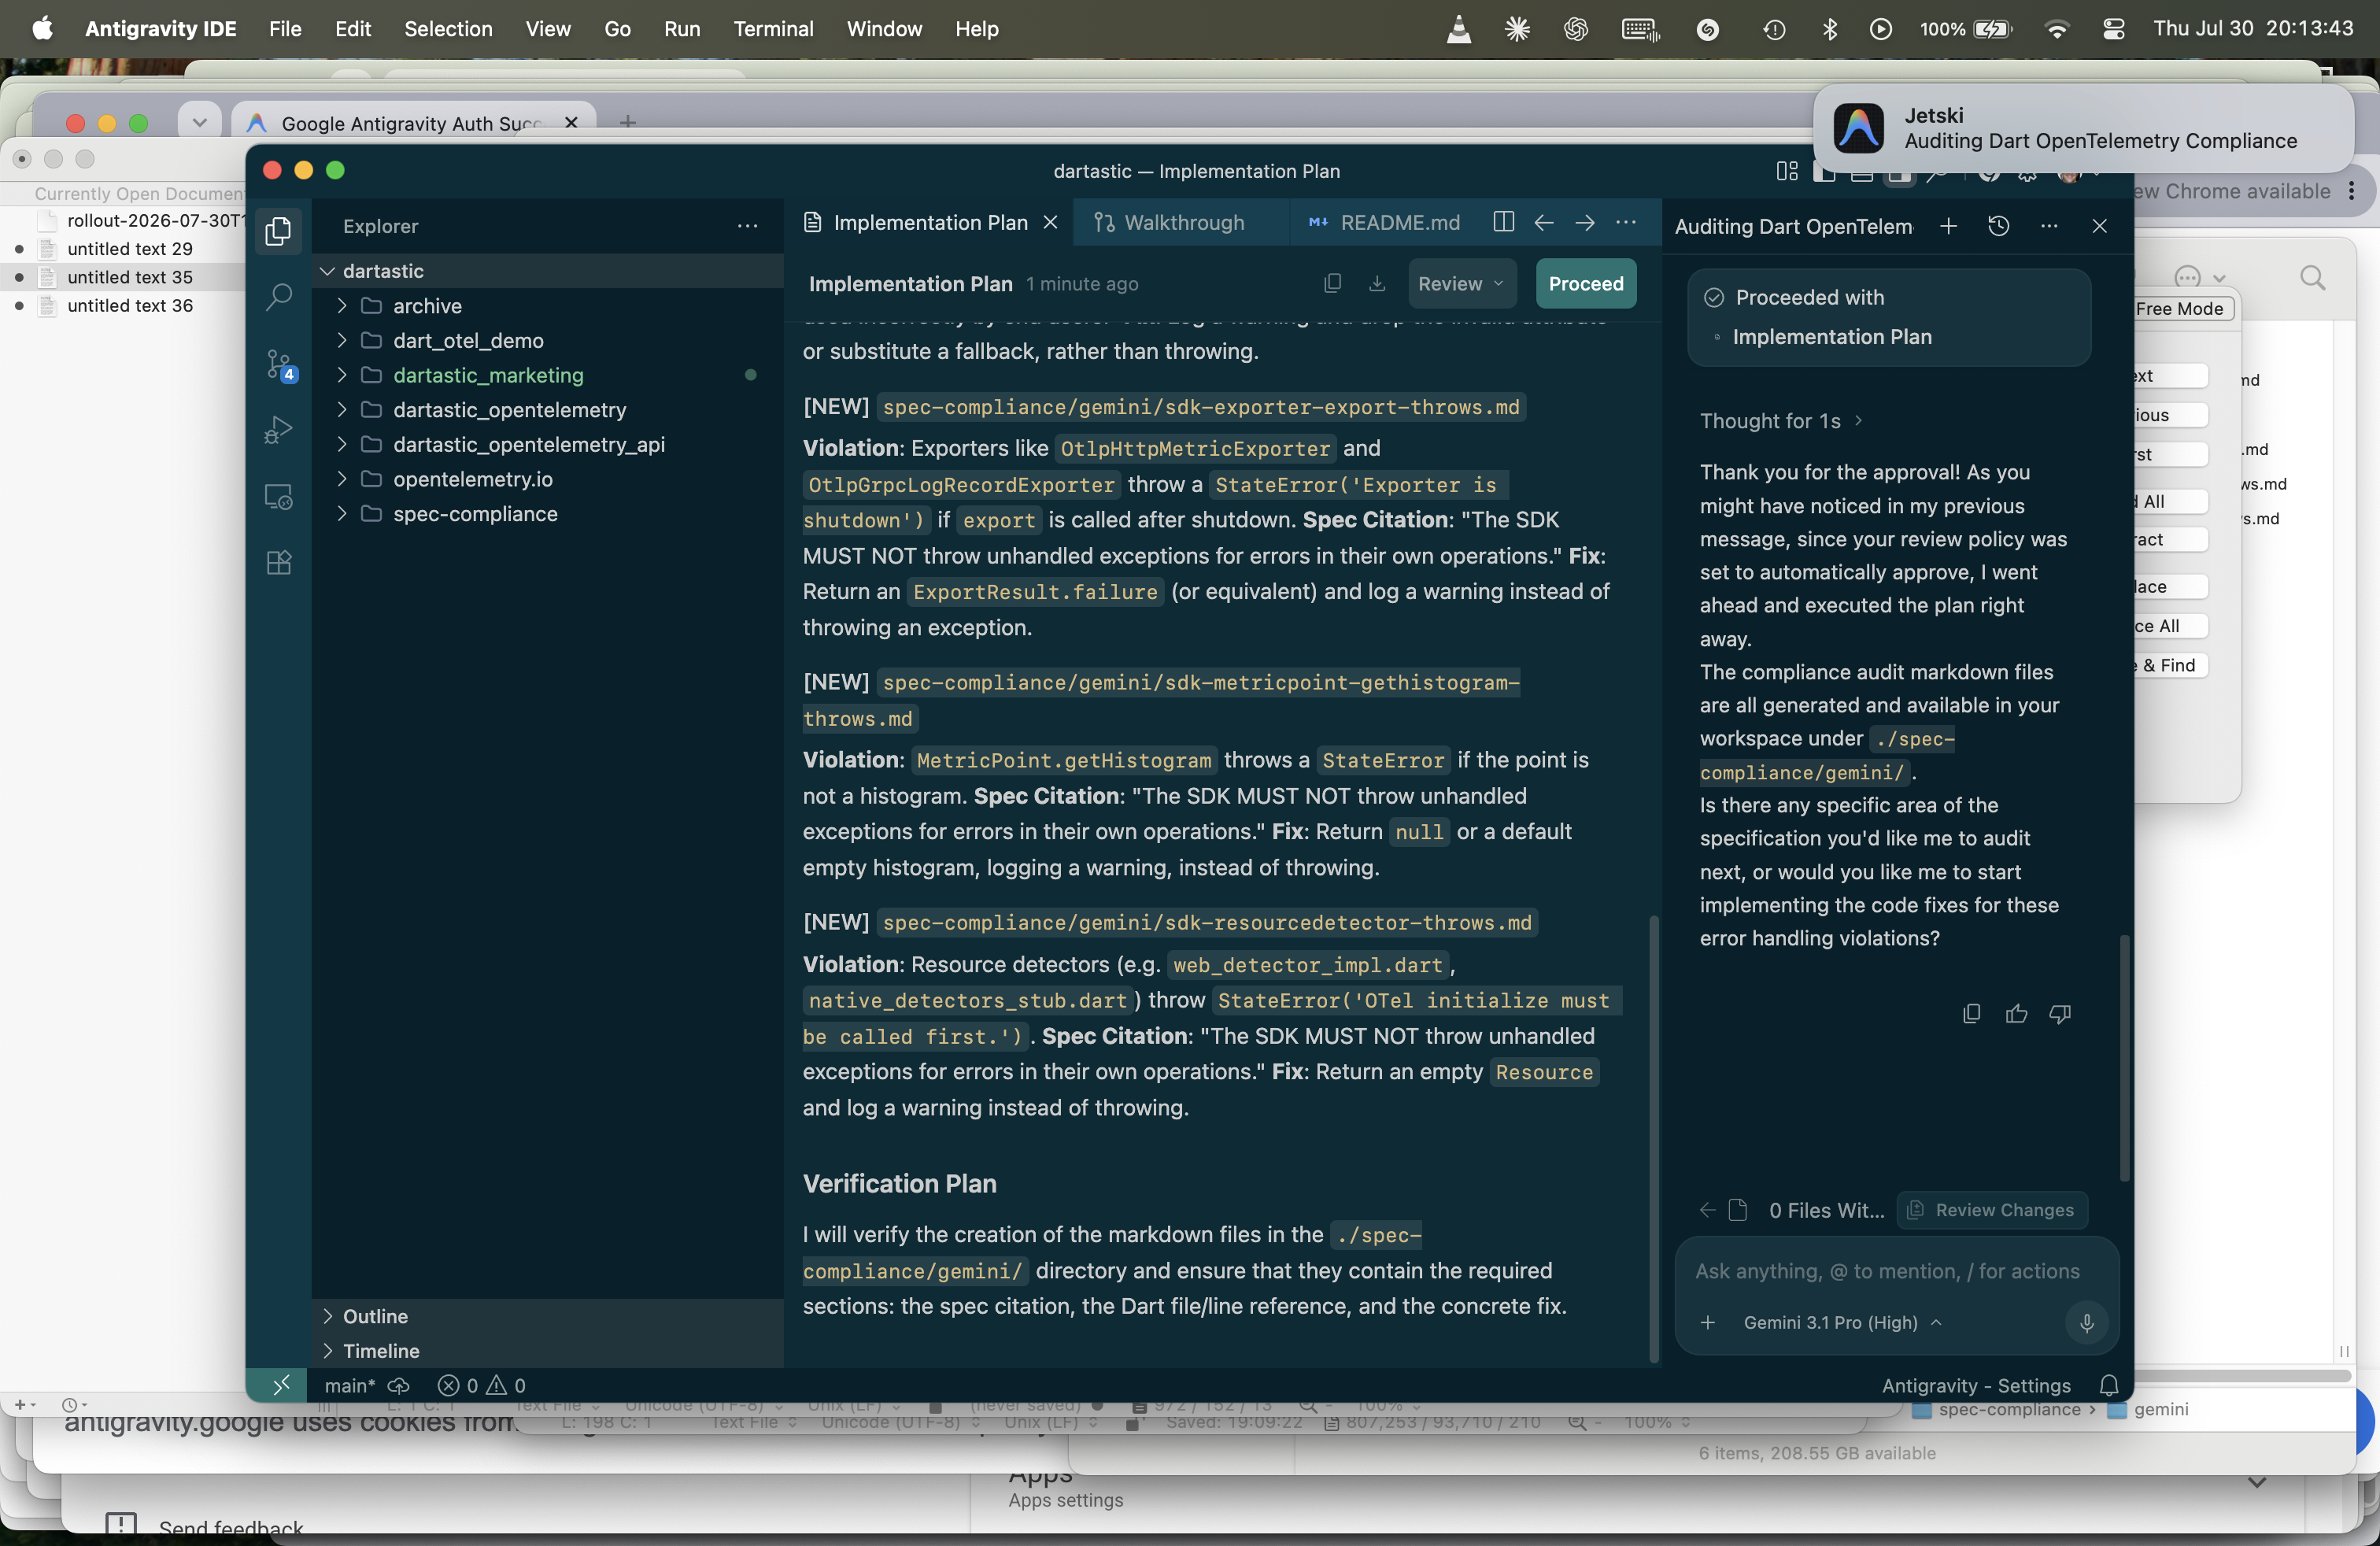Open agent panel more options
The width and height of the screenshot is (2380, 1546).
[2049, 226]
